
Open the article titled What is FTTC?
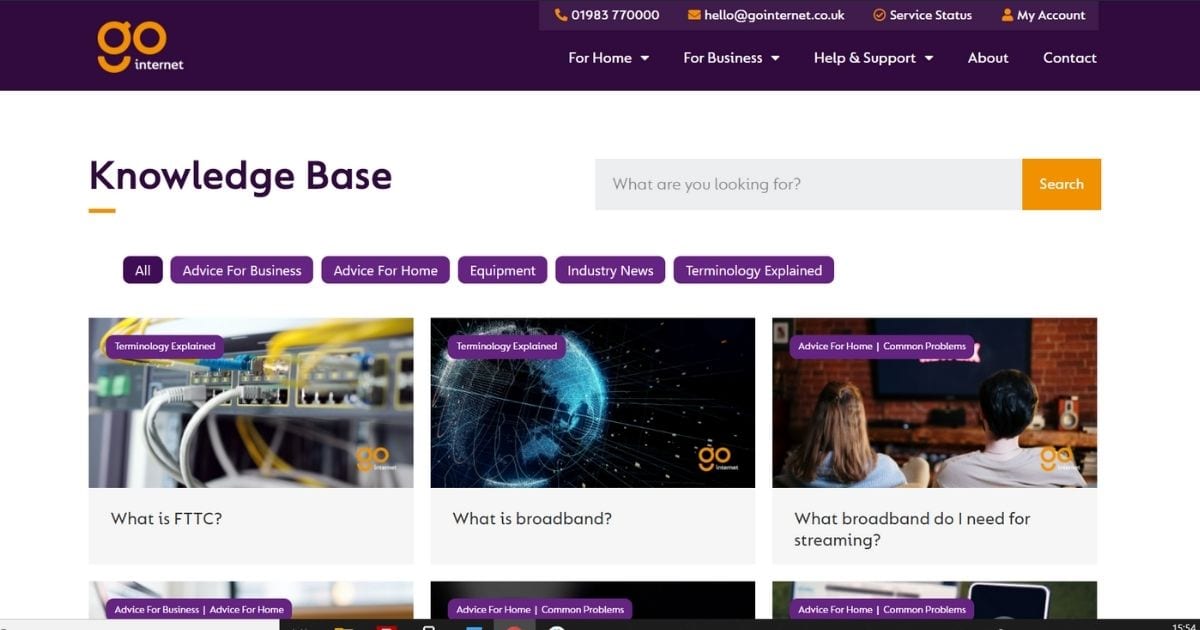point(166,519)
